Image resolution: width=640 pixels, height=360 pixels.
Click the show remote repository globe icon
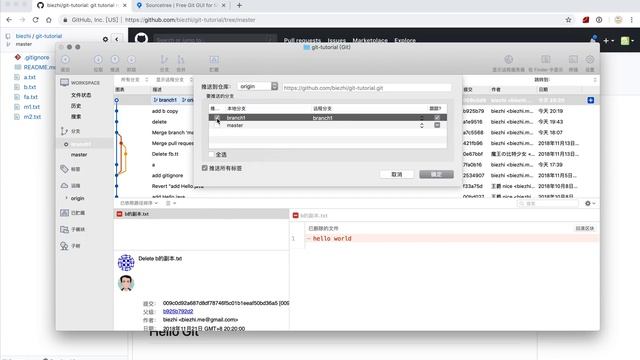coord(508,60)
